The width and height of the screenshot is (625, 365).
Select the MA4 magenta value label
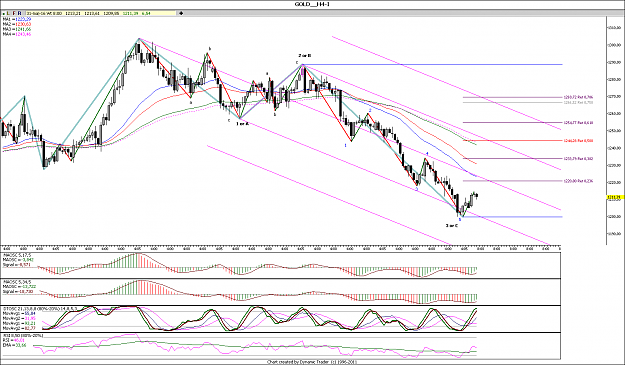tap(23, 34)
